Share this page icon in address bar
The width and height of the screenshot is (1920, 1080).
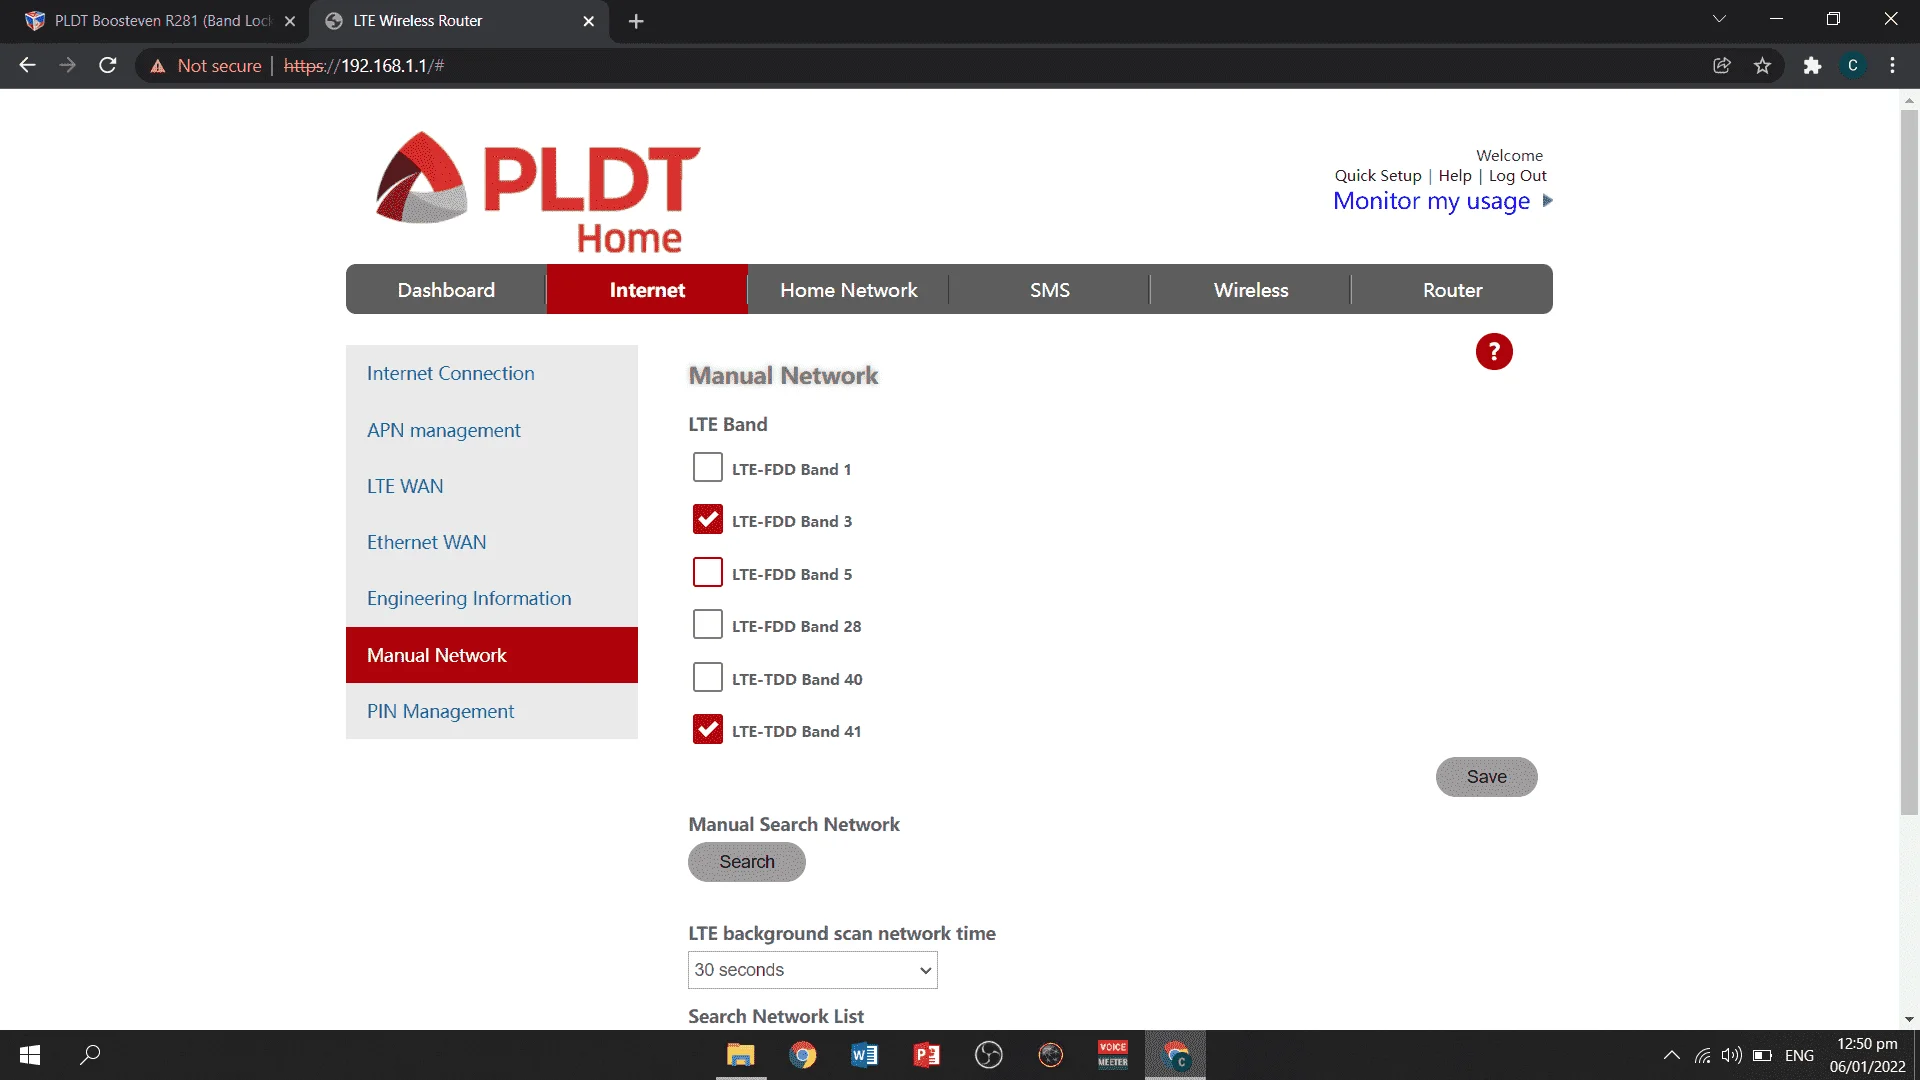click(x=1722, y=66)
